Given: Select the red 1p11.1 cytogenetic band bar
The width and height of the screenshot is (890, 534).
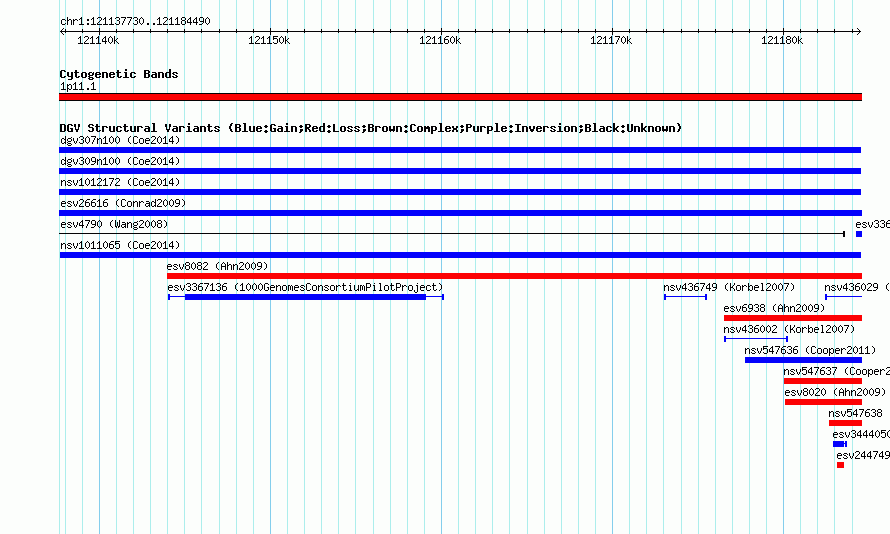Looking at the screenshot, I should pos(460,97).
